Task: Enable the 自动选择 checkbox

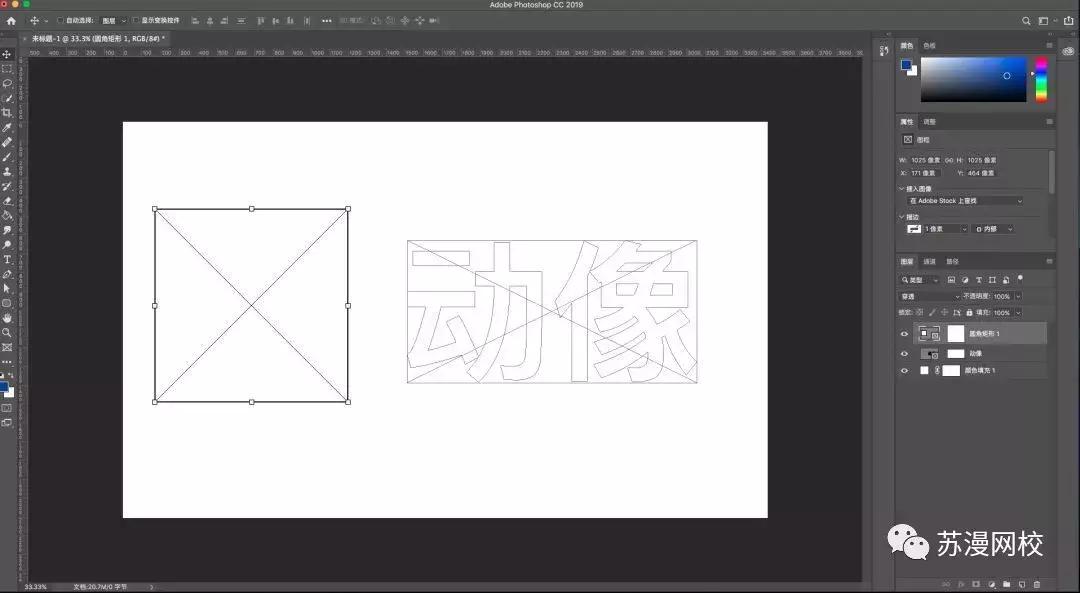Action: (61, 20)
